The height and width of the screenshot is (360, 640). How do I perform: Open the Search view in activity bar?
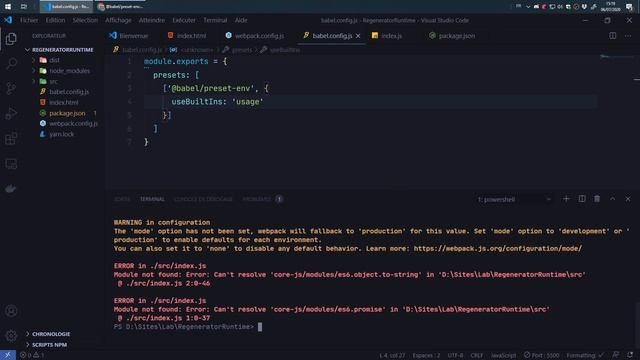tap(11, 63)
